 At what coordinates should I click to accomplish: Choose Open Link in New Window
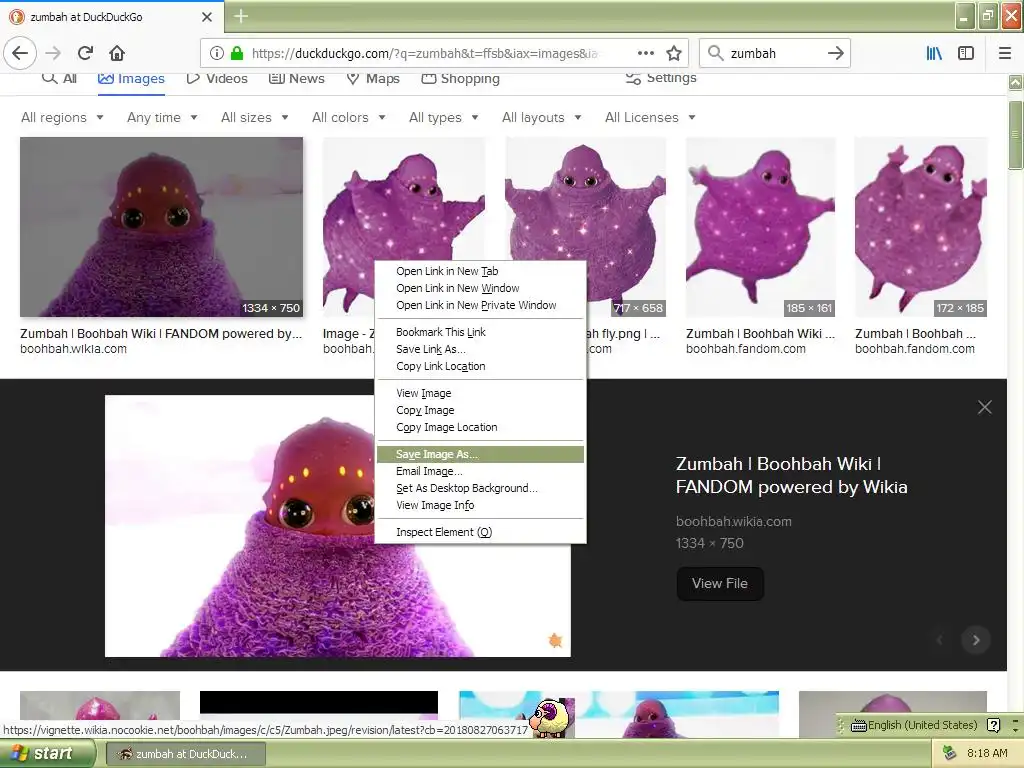coord(481,288)
